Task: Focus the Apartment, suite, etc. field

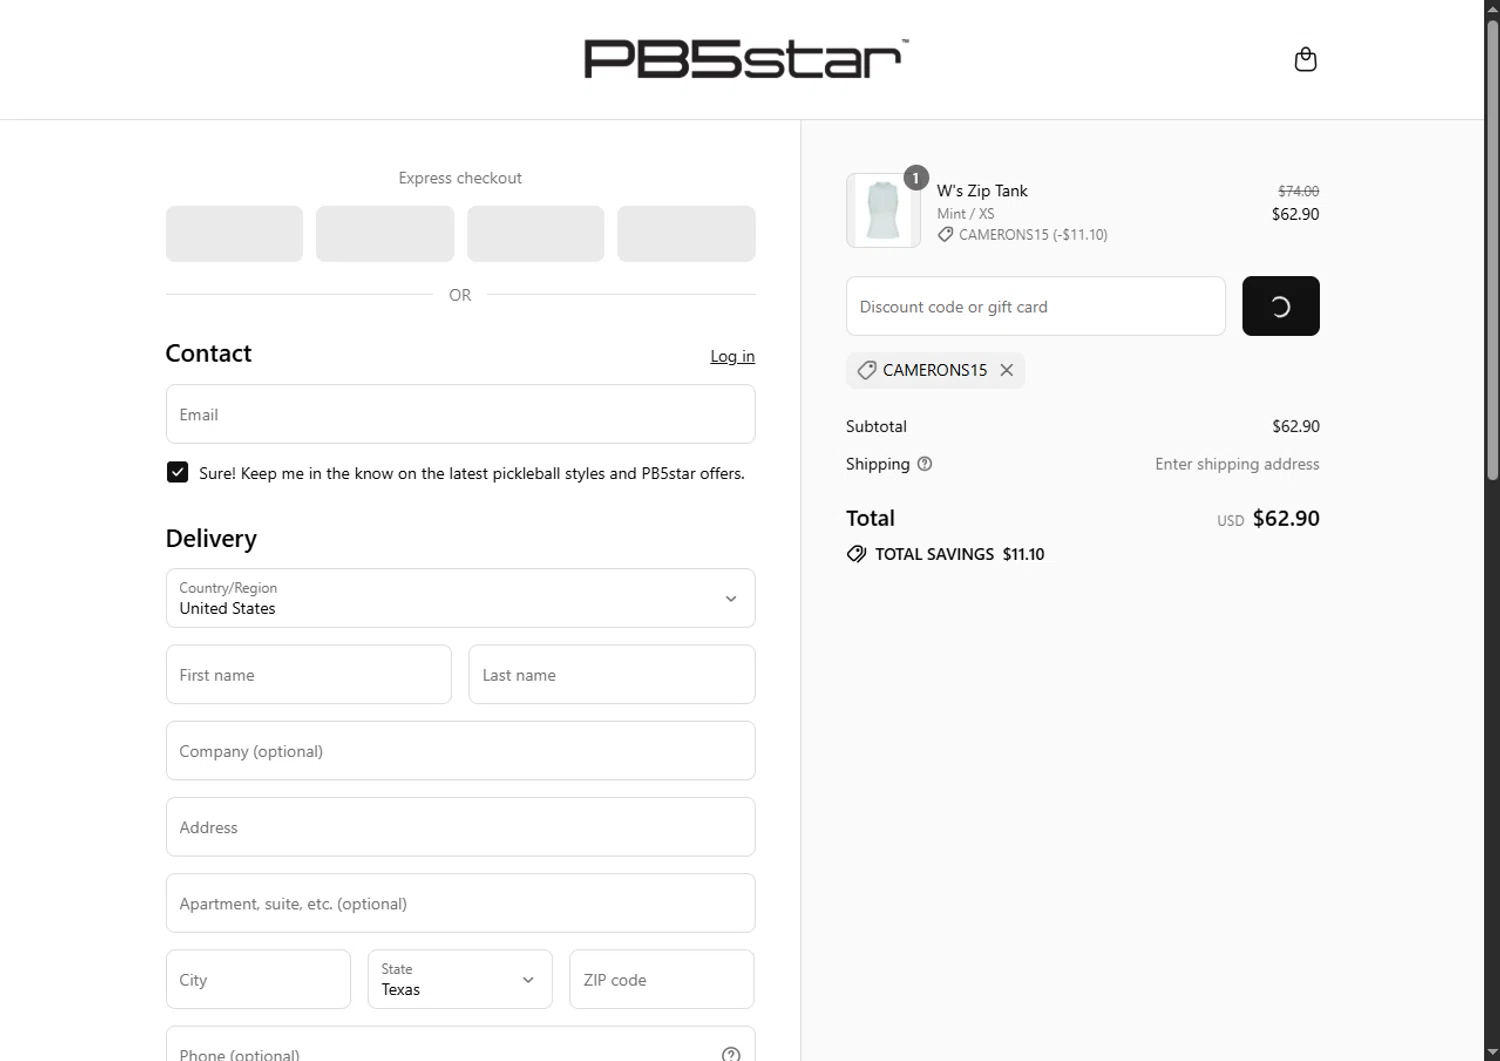Action: click(x=460, y=903)
